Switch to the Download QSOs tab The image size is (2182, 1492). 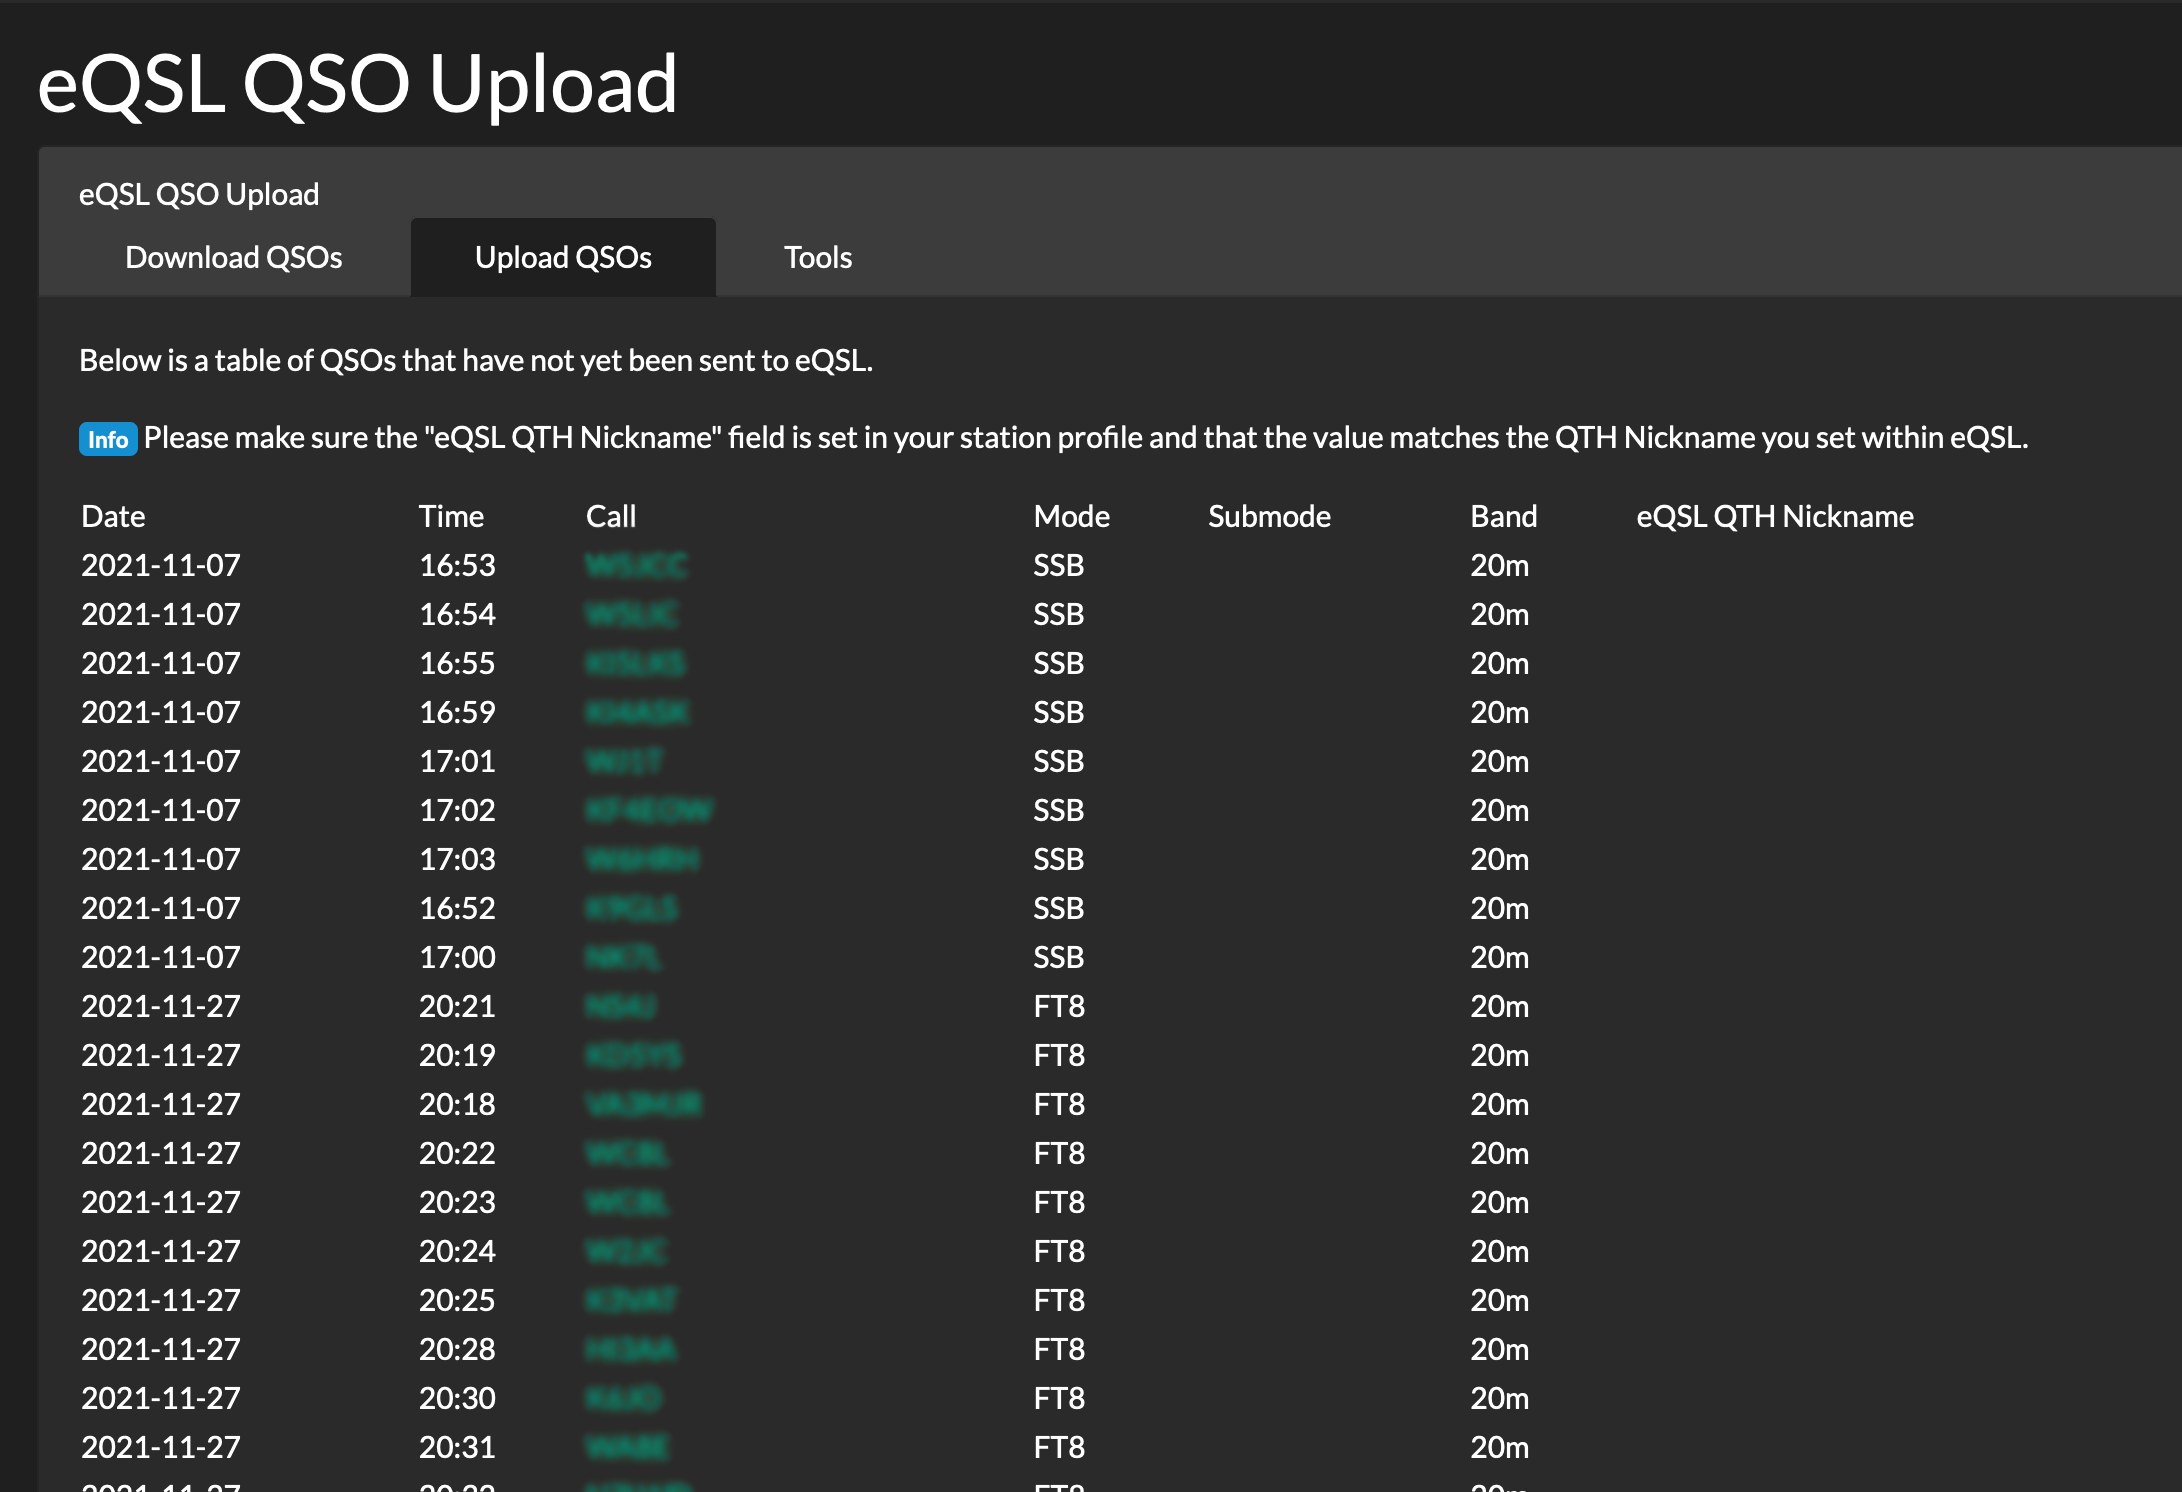coord(233,257)
